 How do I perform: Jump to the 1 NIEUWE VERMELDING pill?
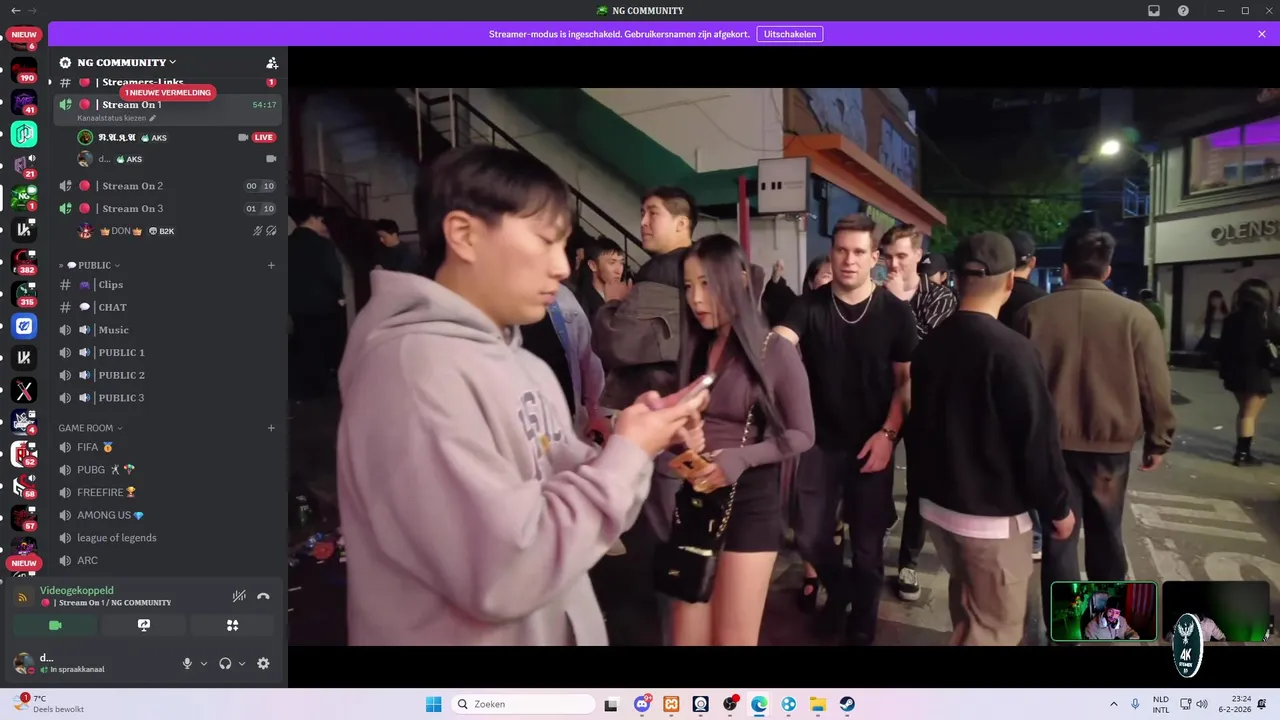pos(167,93)
